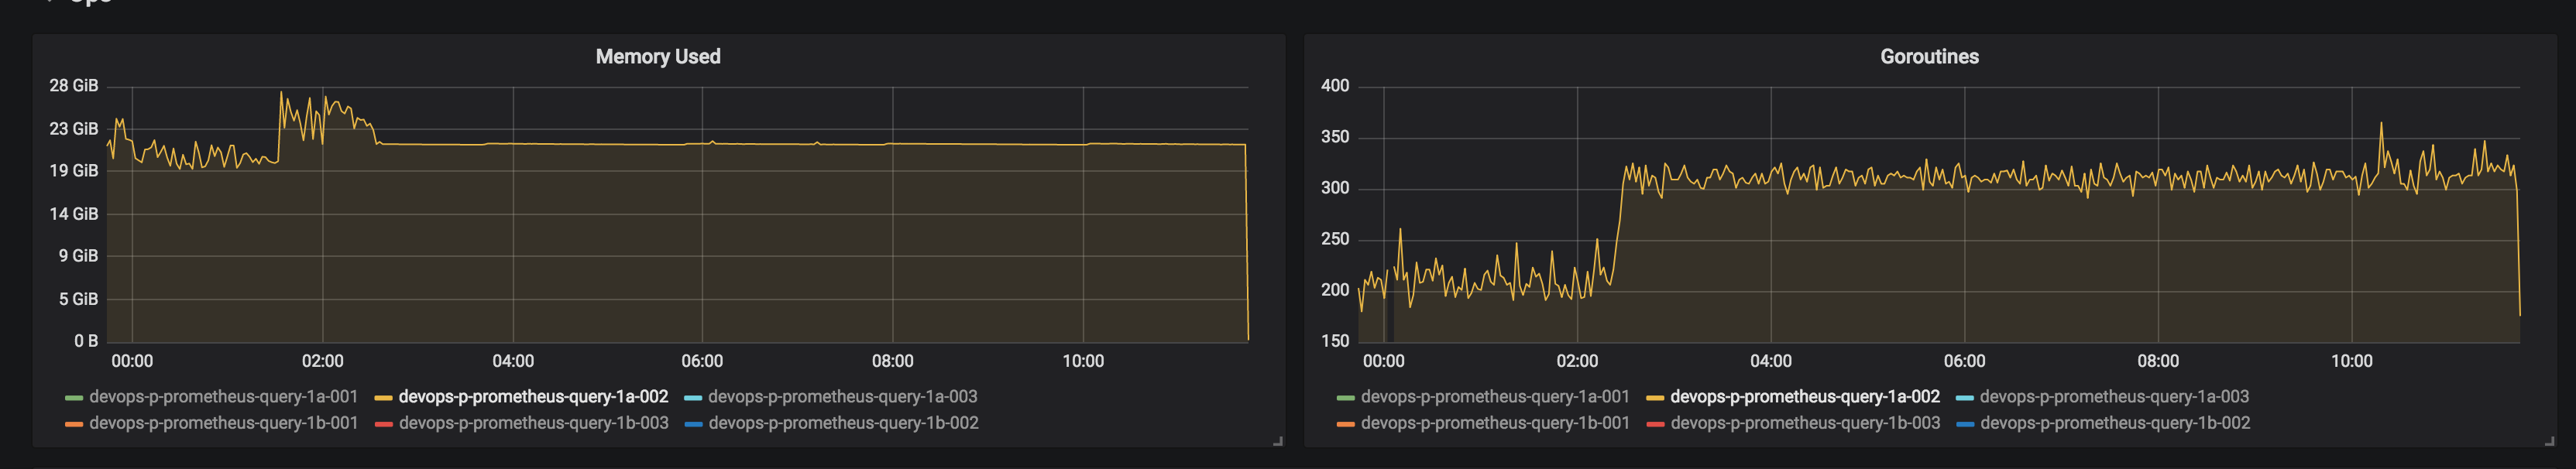Click blue color swatch for 1b-002 in Memory Used legend
The width and height of the screenshot is (2576, 469).
(x=693, y=424)
